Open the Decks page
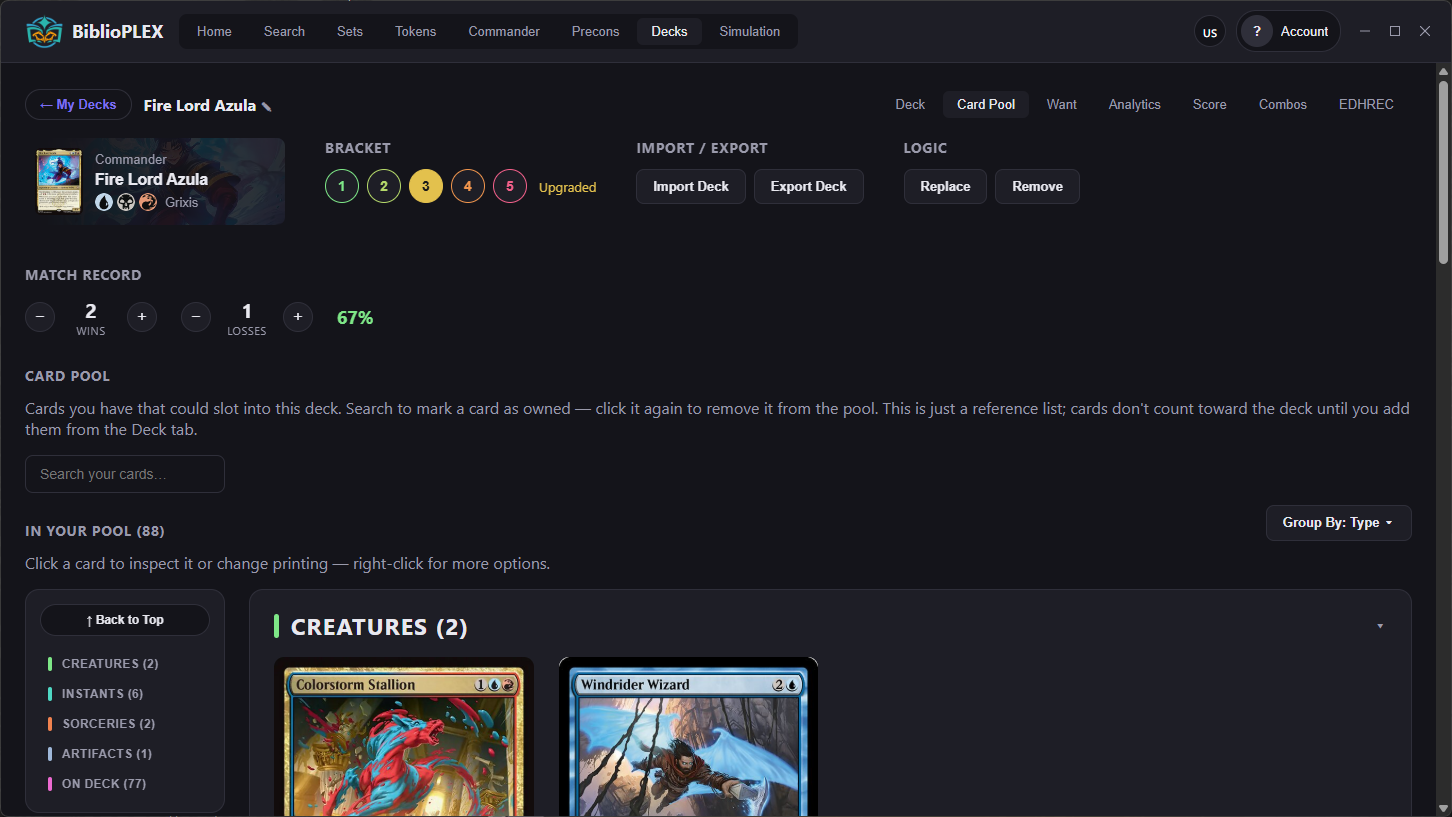This screenshot has width=1452, height=817. tap(669, 32)
